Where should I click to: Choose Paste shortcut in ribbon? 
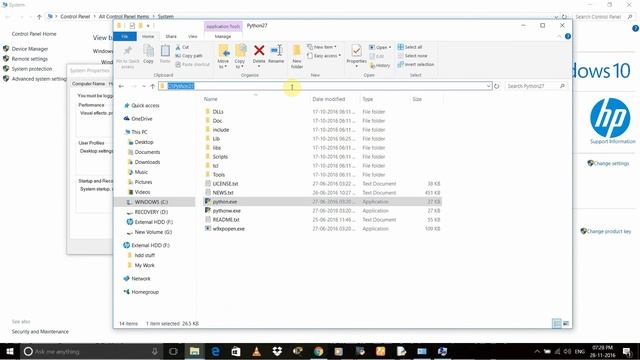[x=192, y=64]
